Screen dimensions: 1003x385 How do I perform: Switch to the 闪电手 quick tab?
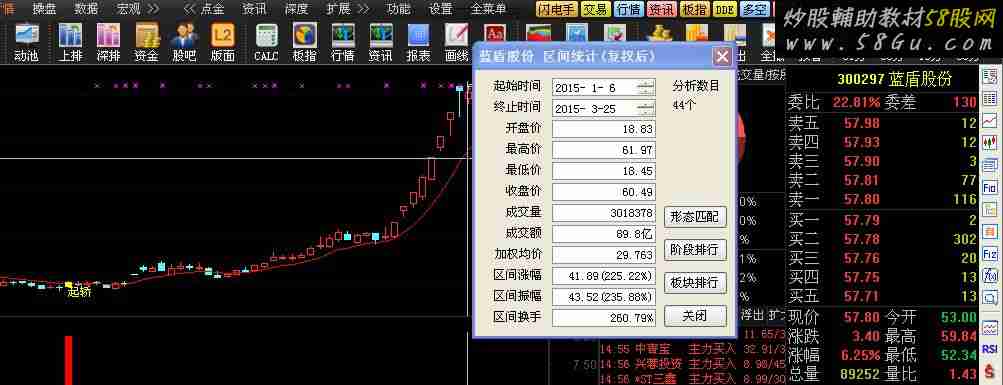pyautogui.click(x=557, y=9)
